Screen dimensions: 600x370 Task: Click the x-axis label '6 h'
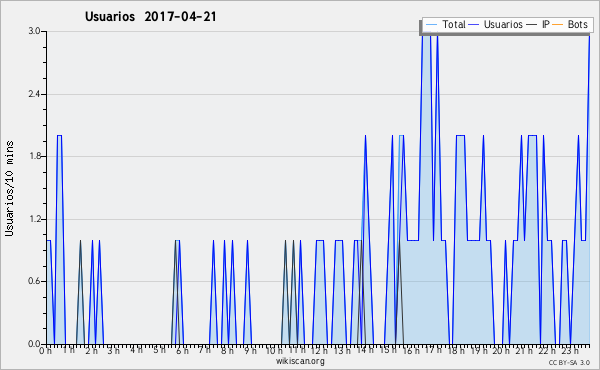182,350
